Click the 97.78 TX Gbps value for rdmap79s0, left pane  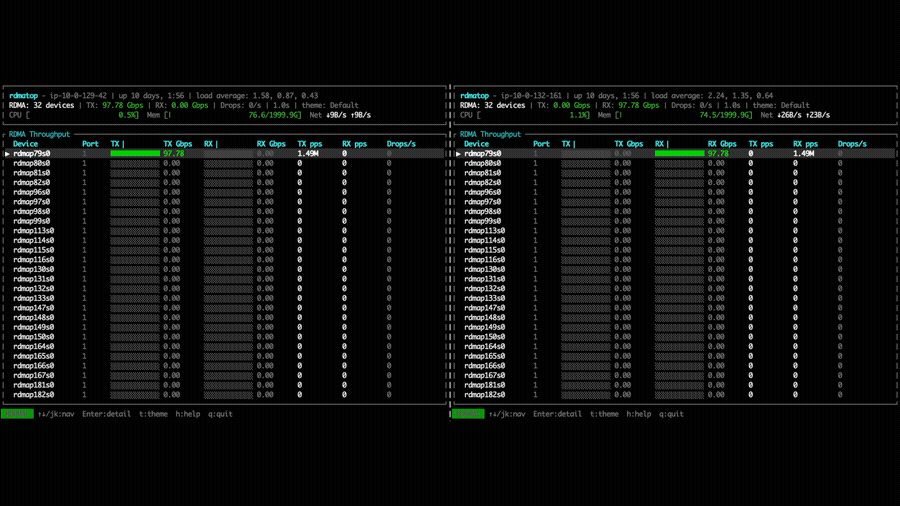pos(173,154)
